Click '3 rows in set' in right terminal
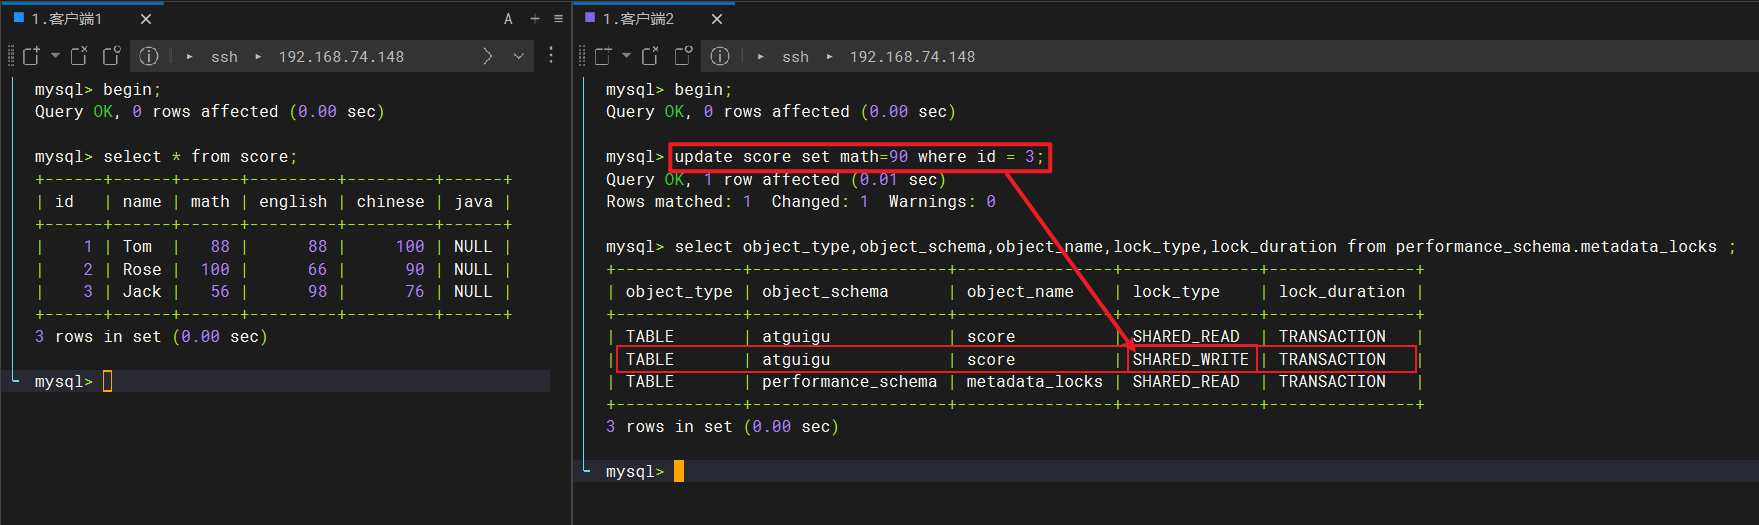1759x525 pixels. pos(669,426)
